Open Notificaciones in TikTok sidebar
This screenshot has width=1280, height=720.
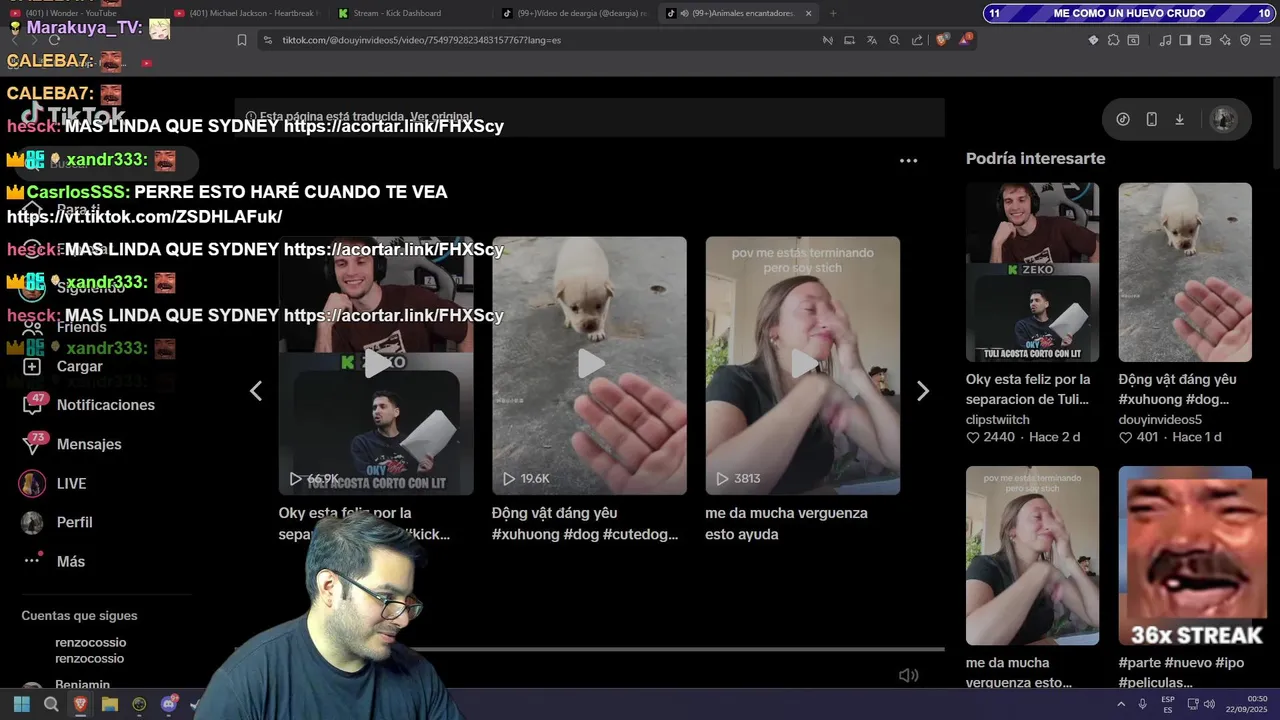click(x=105, y=405)
